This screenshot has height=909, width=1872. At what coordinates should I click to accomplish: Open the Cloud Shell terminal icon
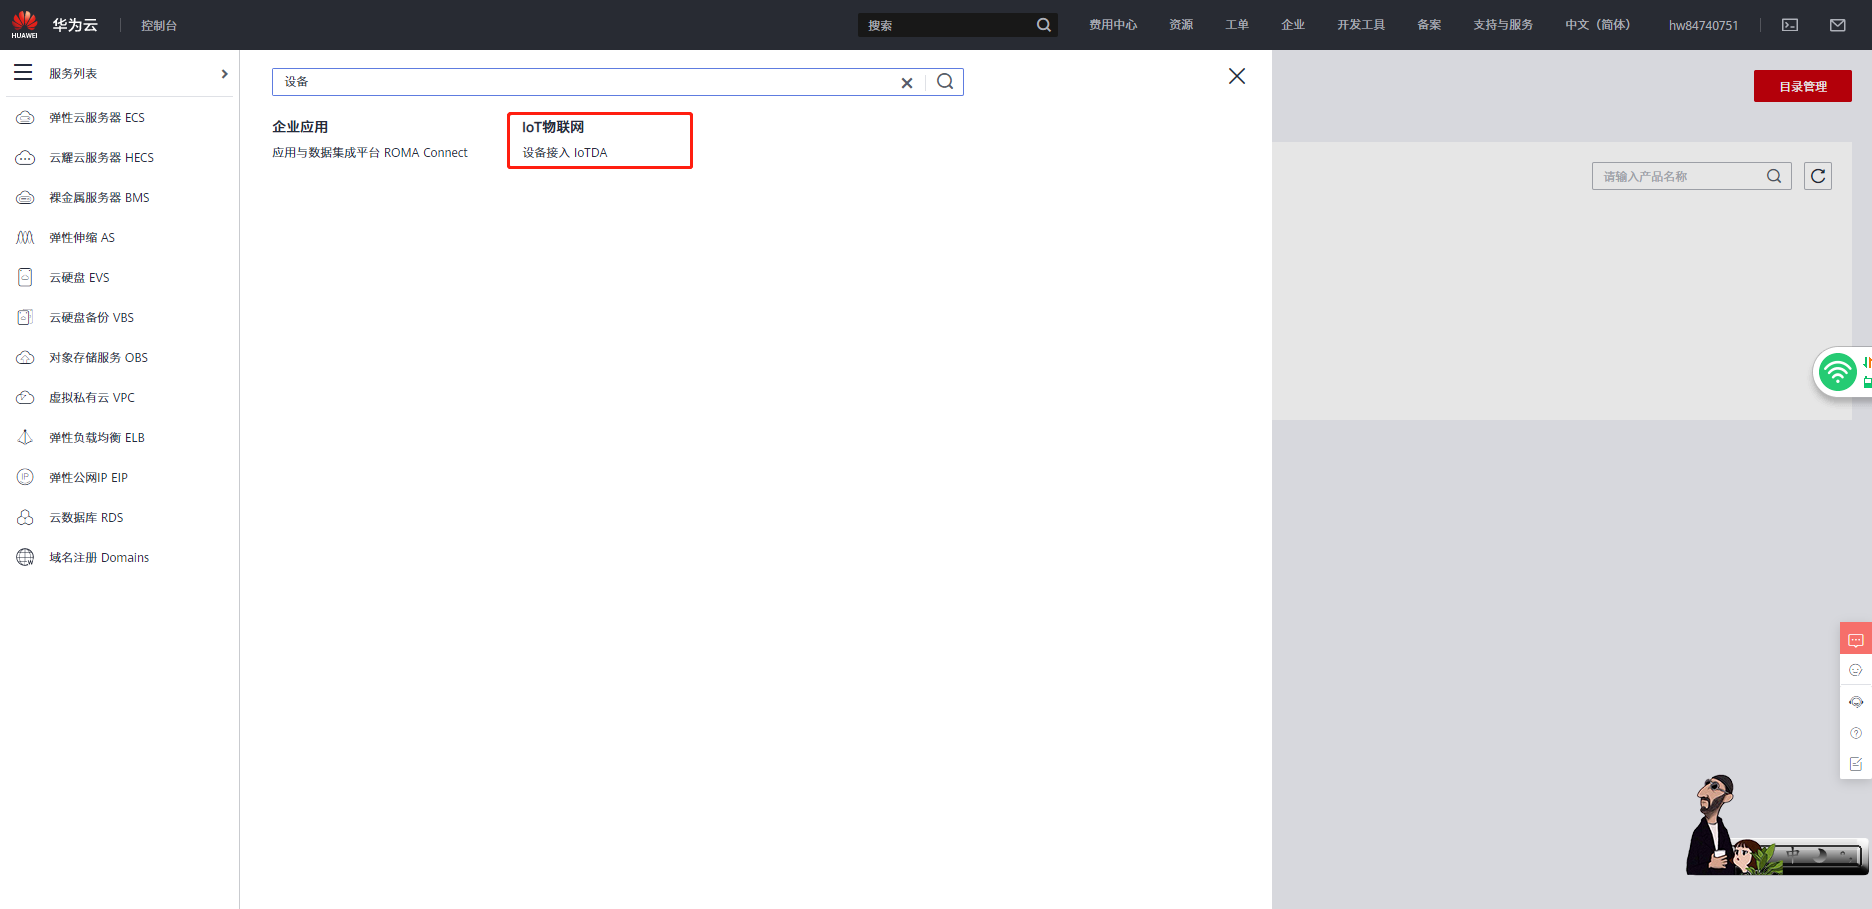pos(1790,25)
